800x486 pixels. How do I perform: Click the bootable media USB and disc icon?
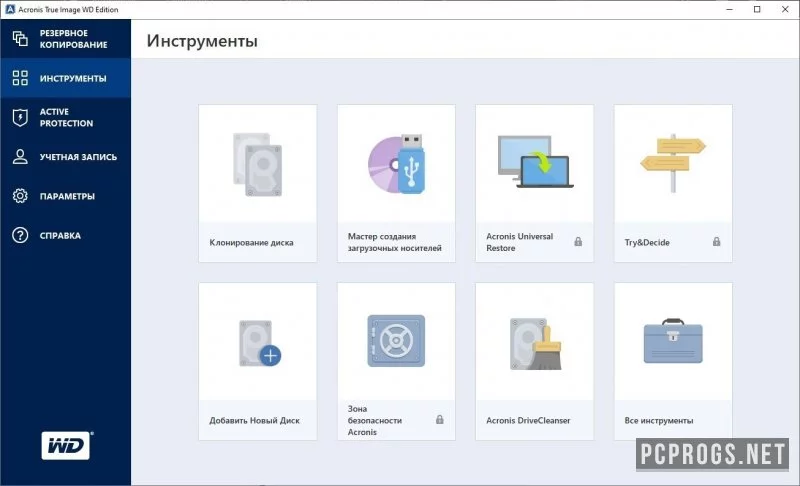[x=396, y=164]
